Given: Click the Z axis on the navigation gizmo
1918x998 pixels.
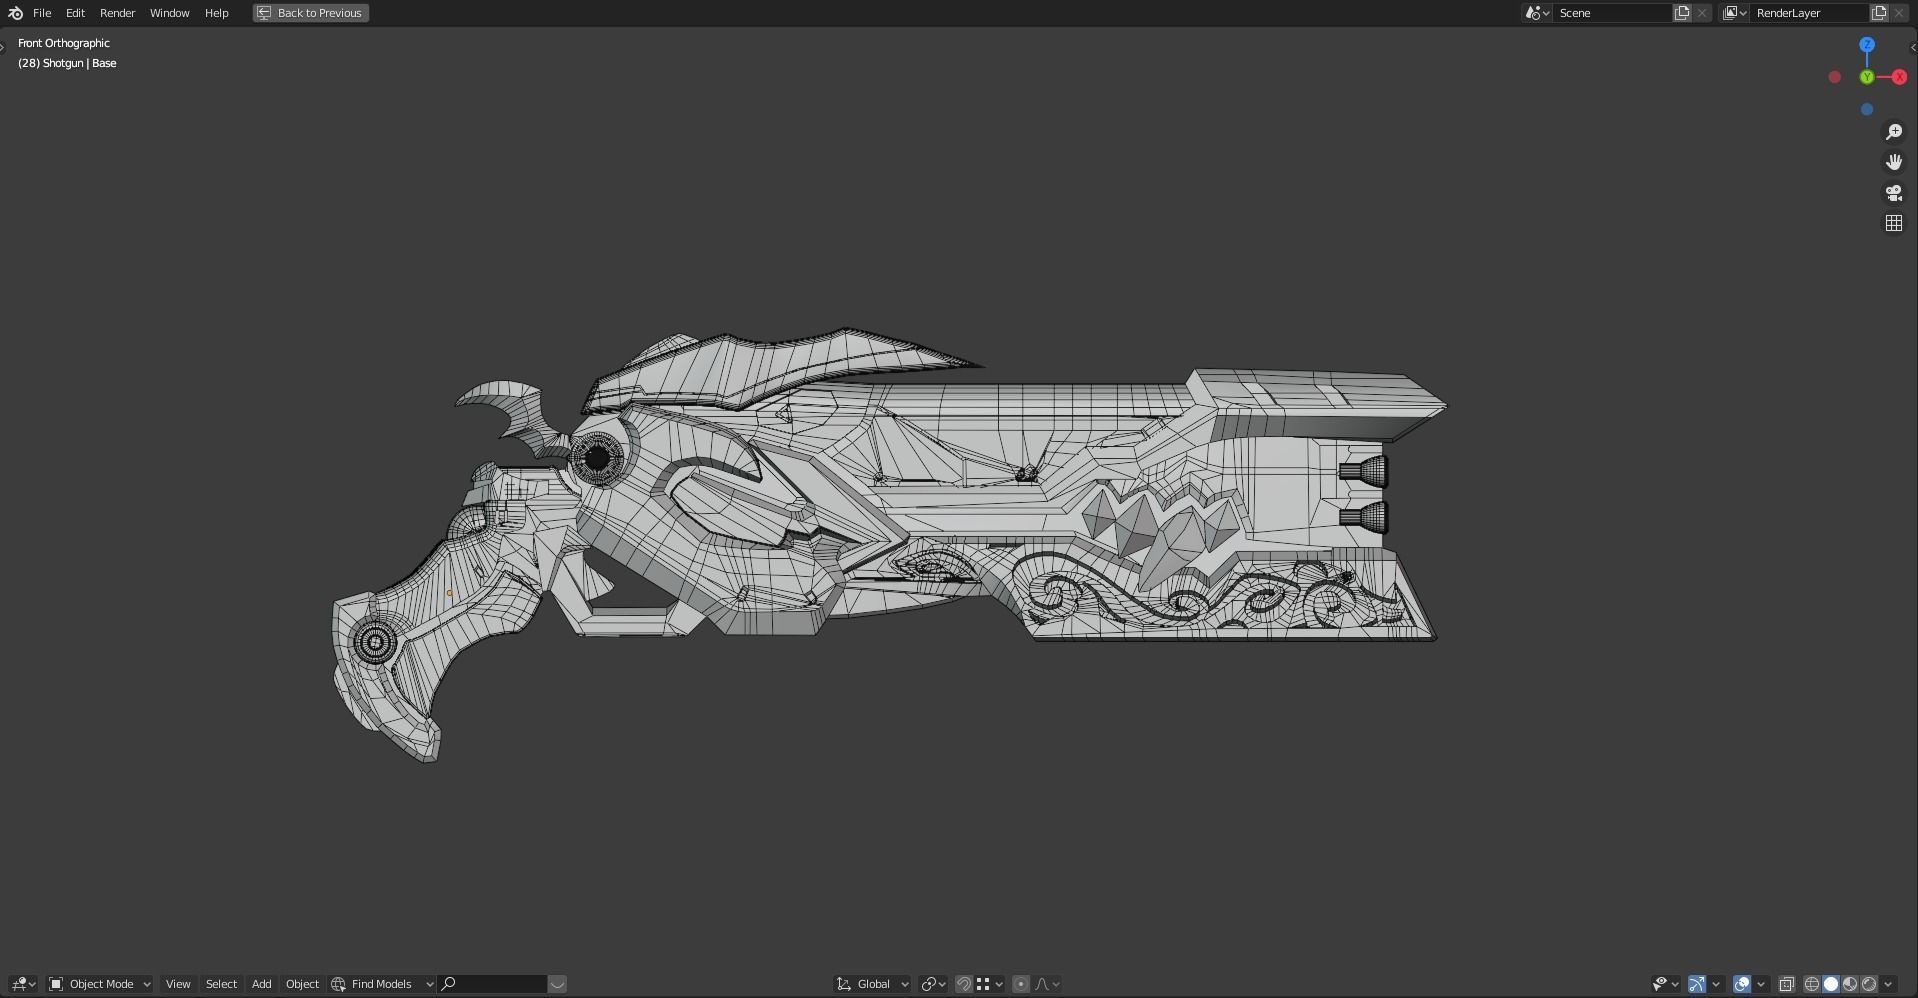Looking at the screenshot, I should coord(1866,44).
